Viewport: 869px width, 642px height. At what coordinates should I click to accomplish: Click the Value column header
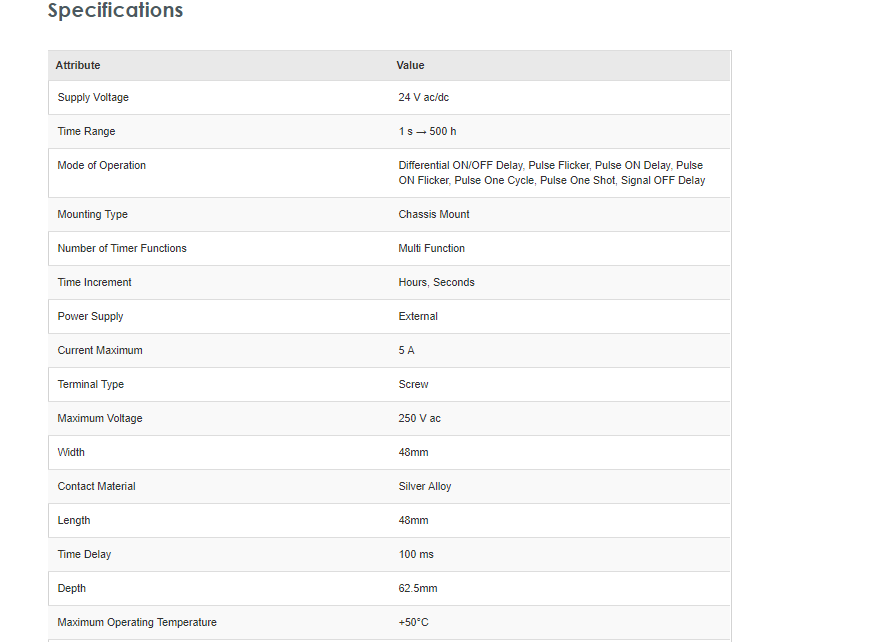coord(410,65)
